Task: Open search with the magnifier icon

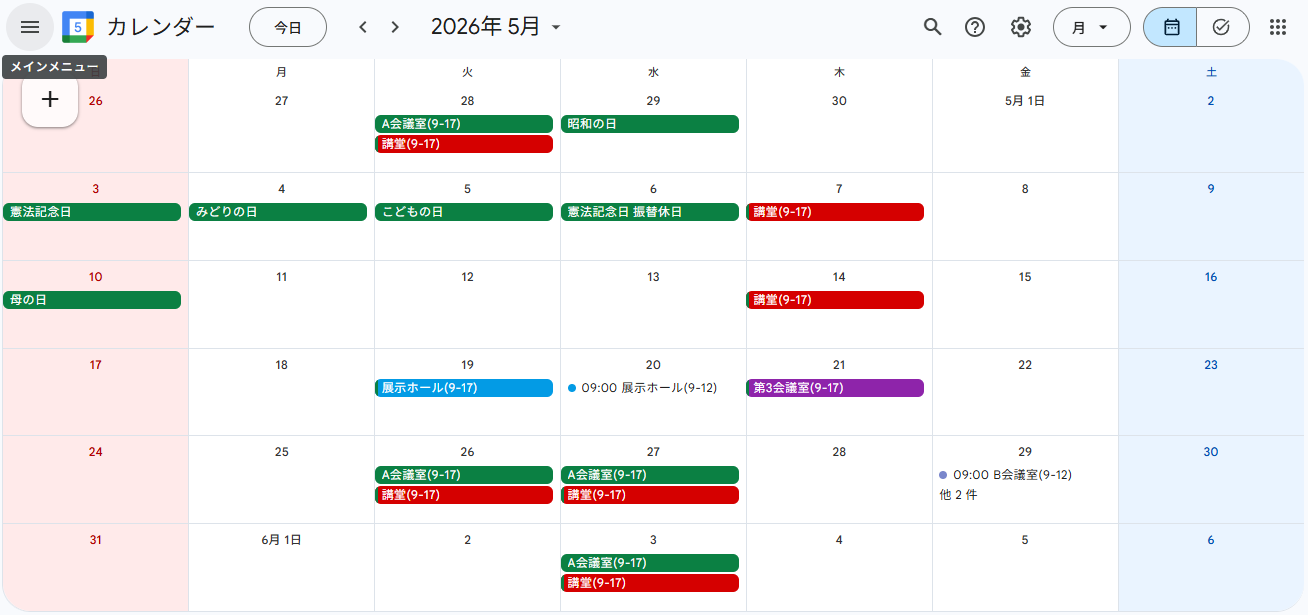Action: click(x=932, y=27)
